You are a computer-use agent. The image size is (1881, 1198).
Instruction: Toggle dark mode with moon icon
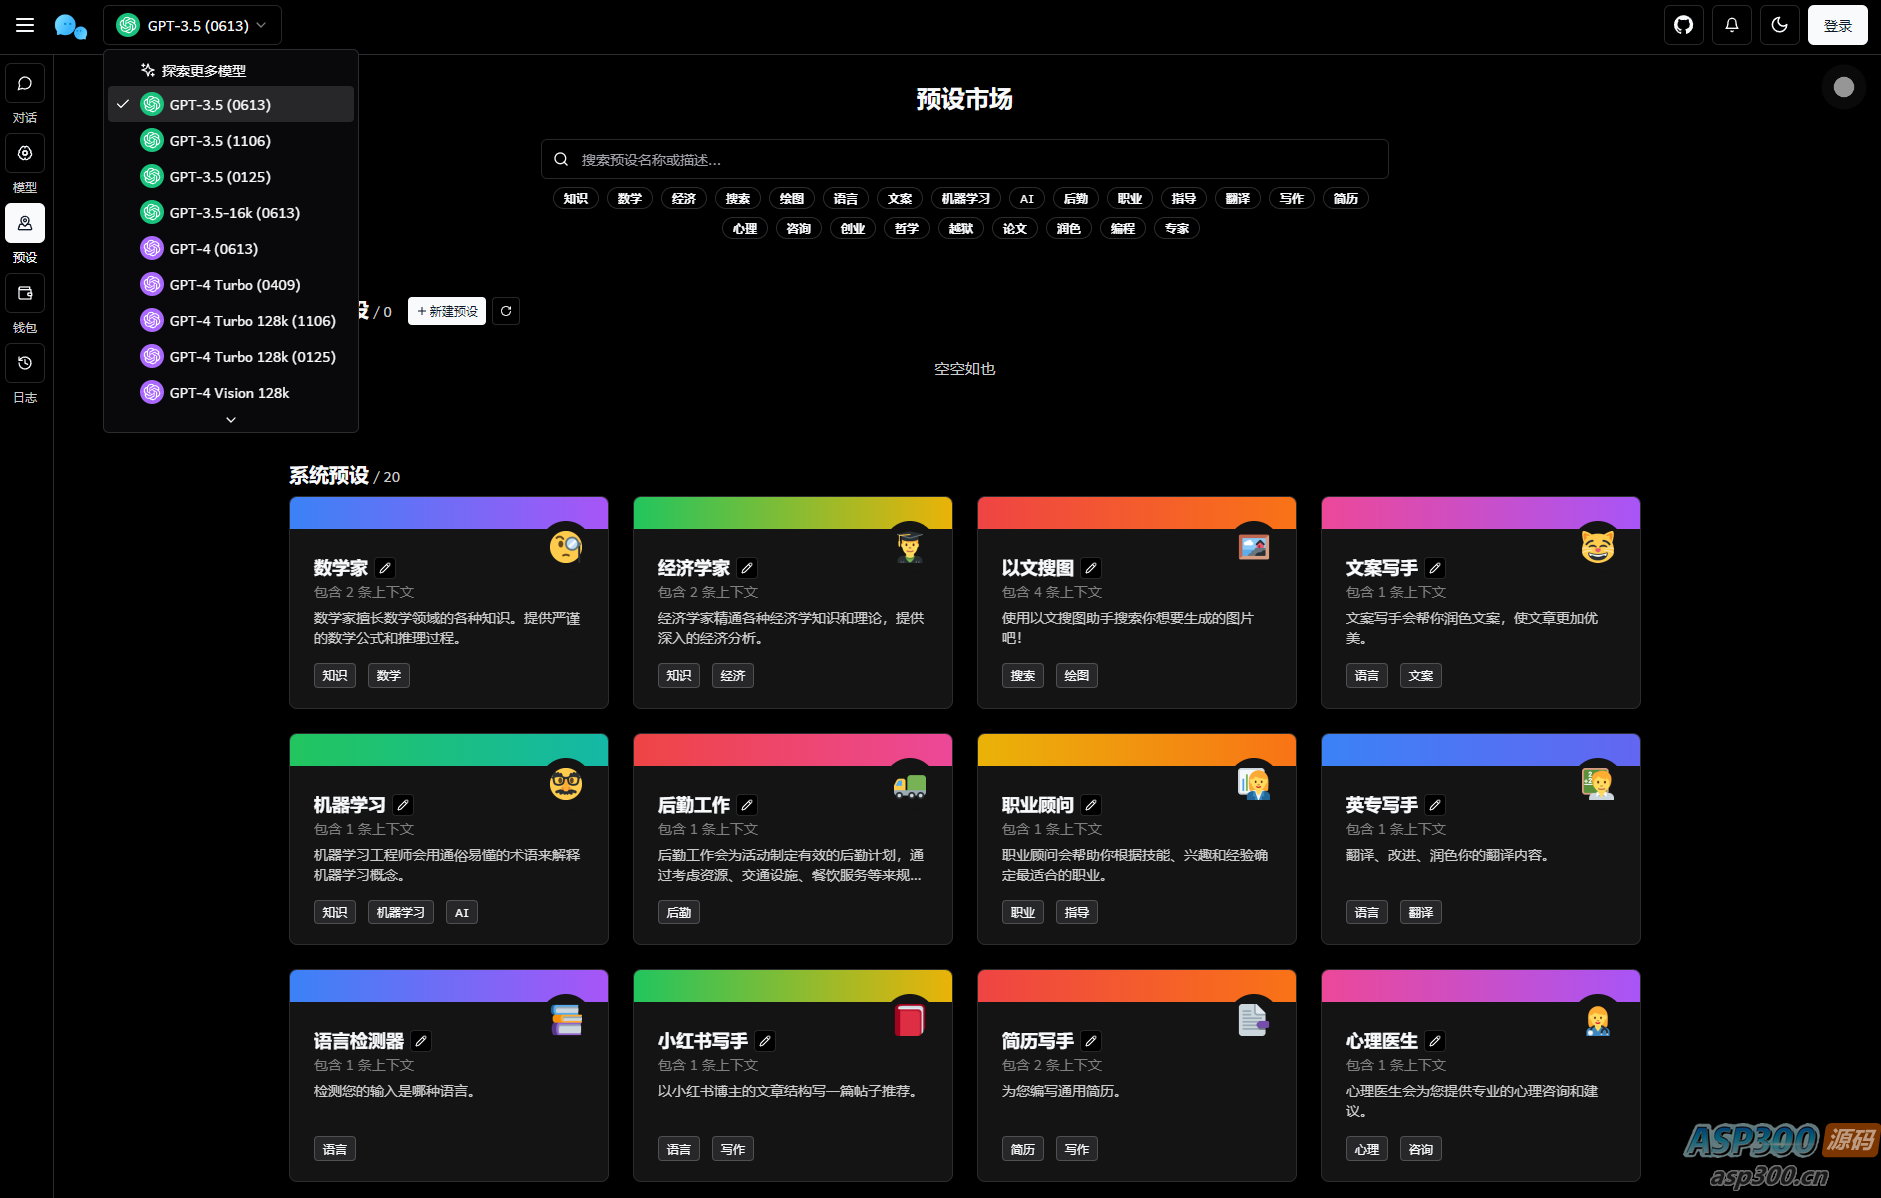click(x=1780, y=25)
